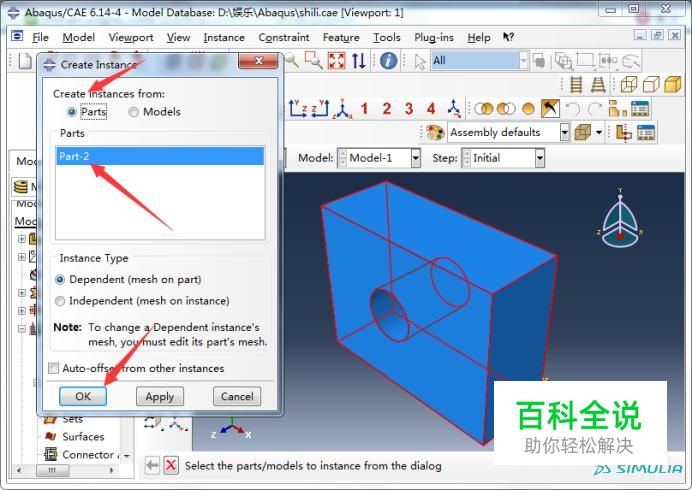Screen dimensions: 692x490
Task: Click the red X cancel procedure icon
Action: [x=171, y=465]
